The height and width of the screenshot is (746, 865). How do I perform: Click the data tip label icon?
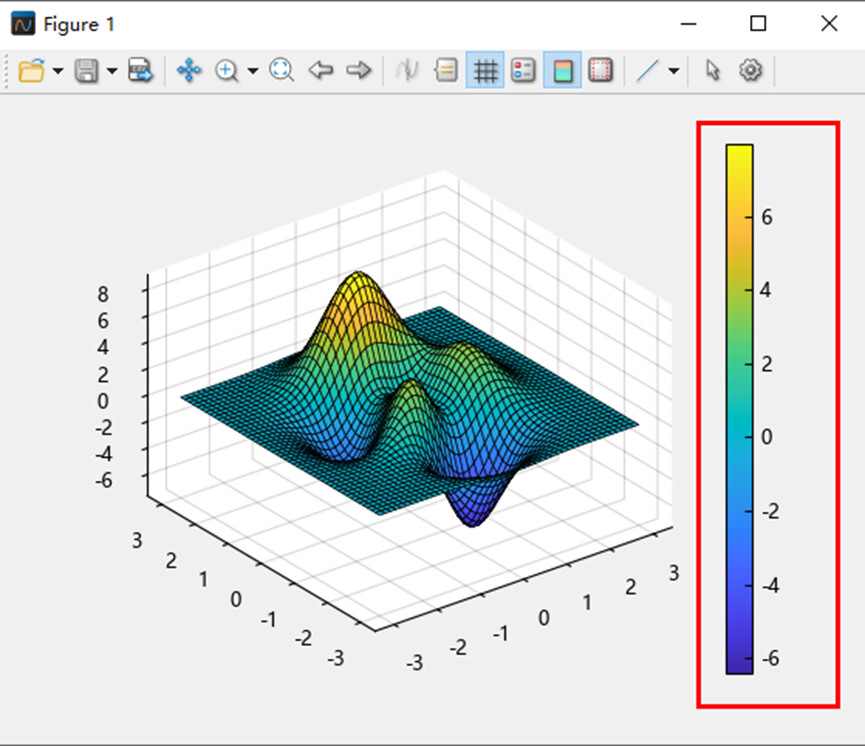pos(446,70)
